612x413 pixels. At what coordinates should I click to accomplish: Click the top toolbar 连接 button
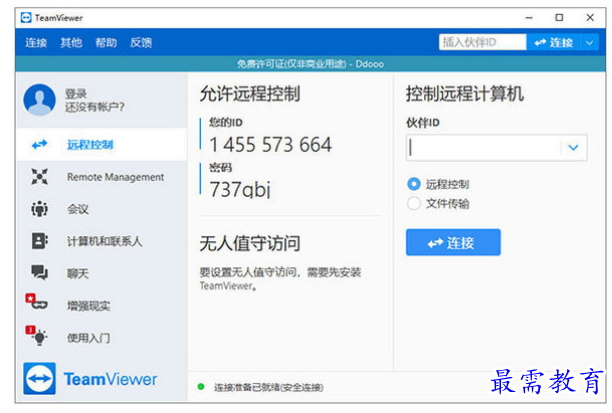pos(553,42)
